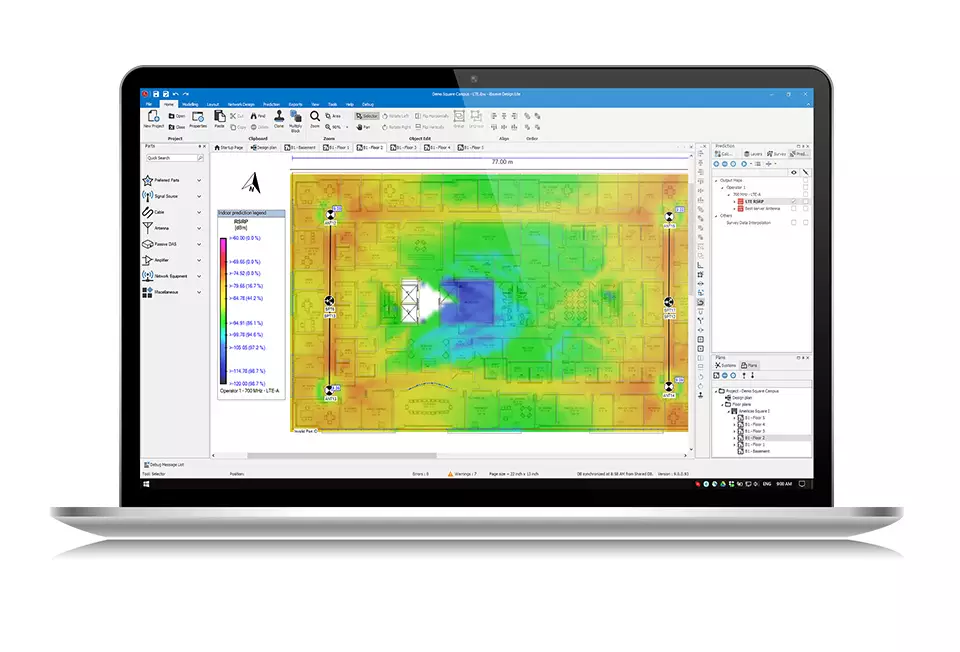Screen dimensions: 960x652
Task: Open the Debug Message List
Action: click(x=163, y=465)
